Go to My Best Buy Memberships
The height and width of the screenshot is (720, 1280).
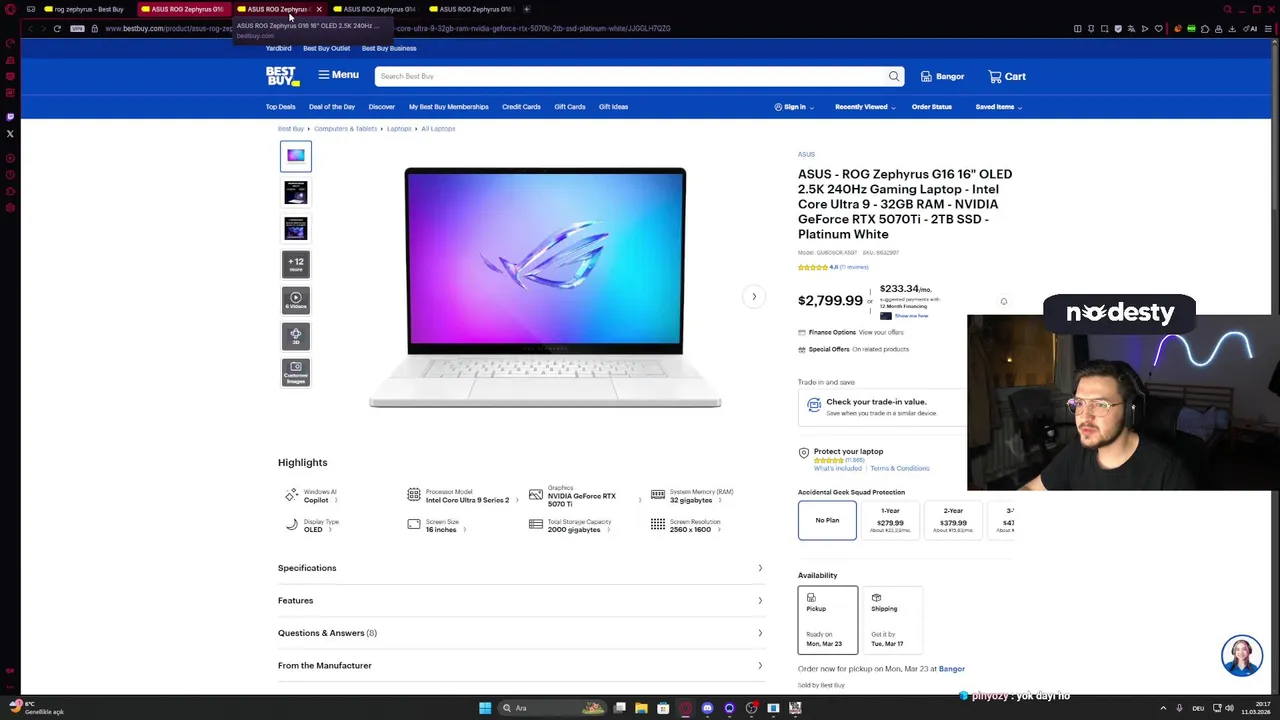pyautogui.click(x=448, y=107)
